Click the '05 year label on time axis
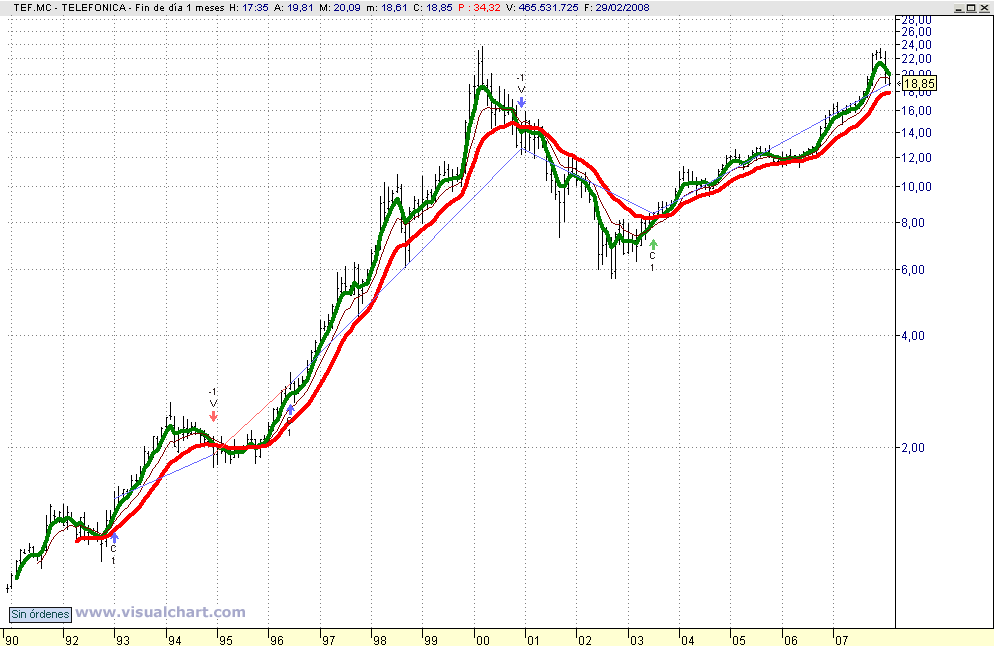This screenshot has width=994, height=646. [x=739, y=640]
